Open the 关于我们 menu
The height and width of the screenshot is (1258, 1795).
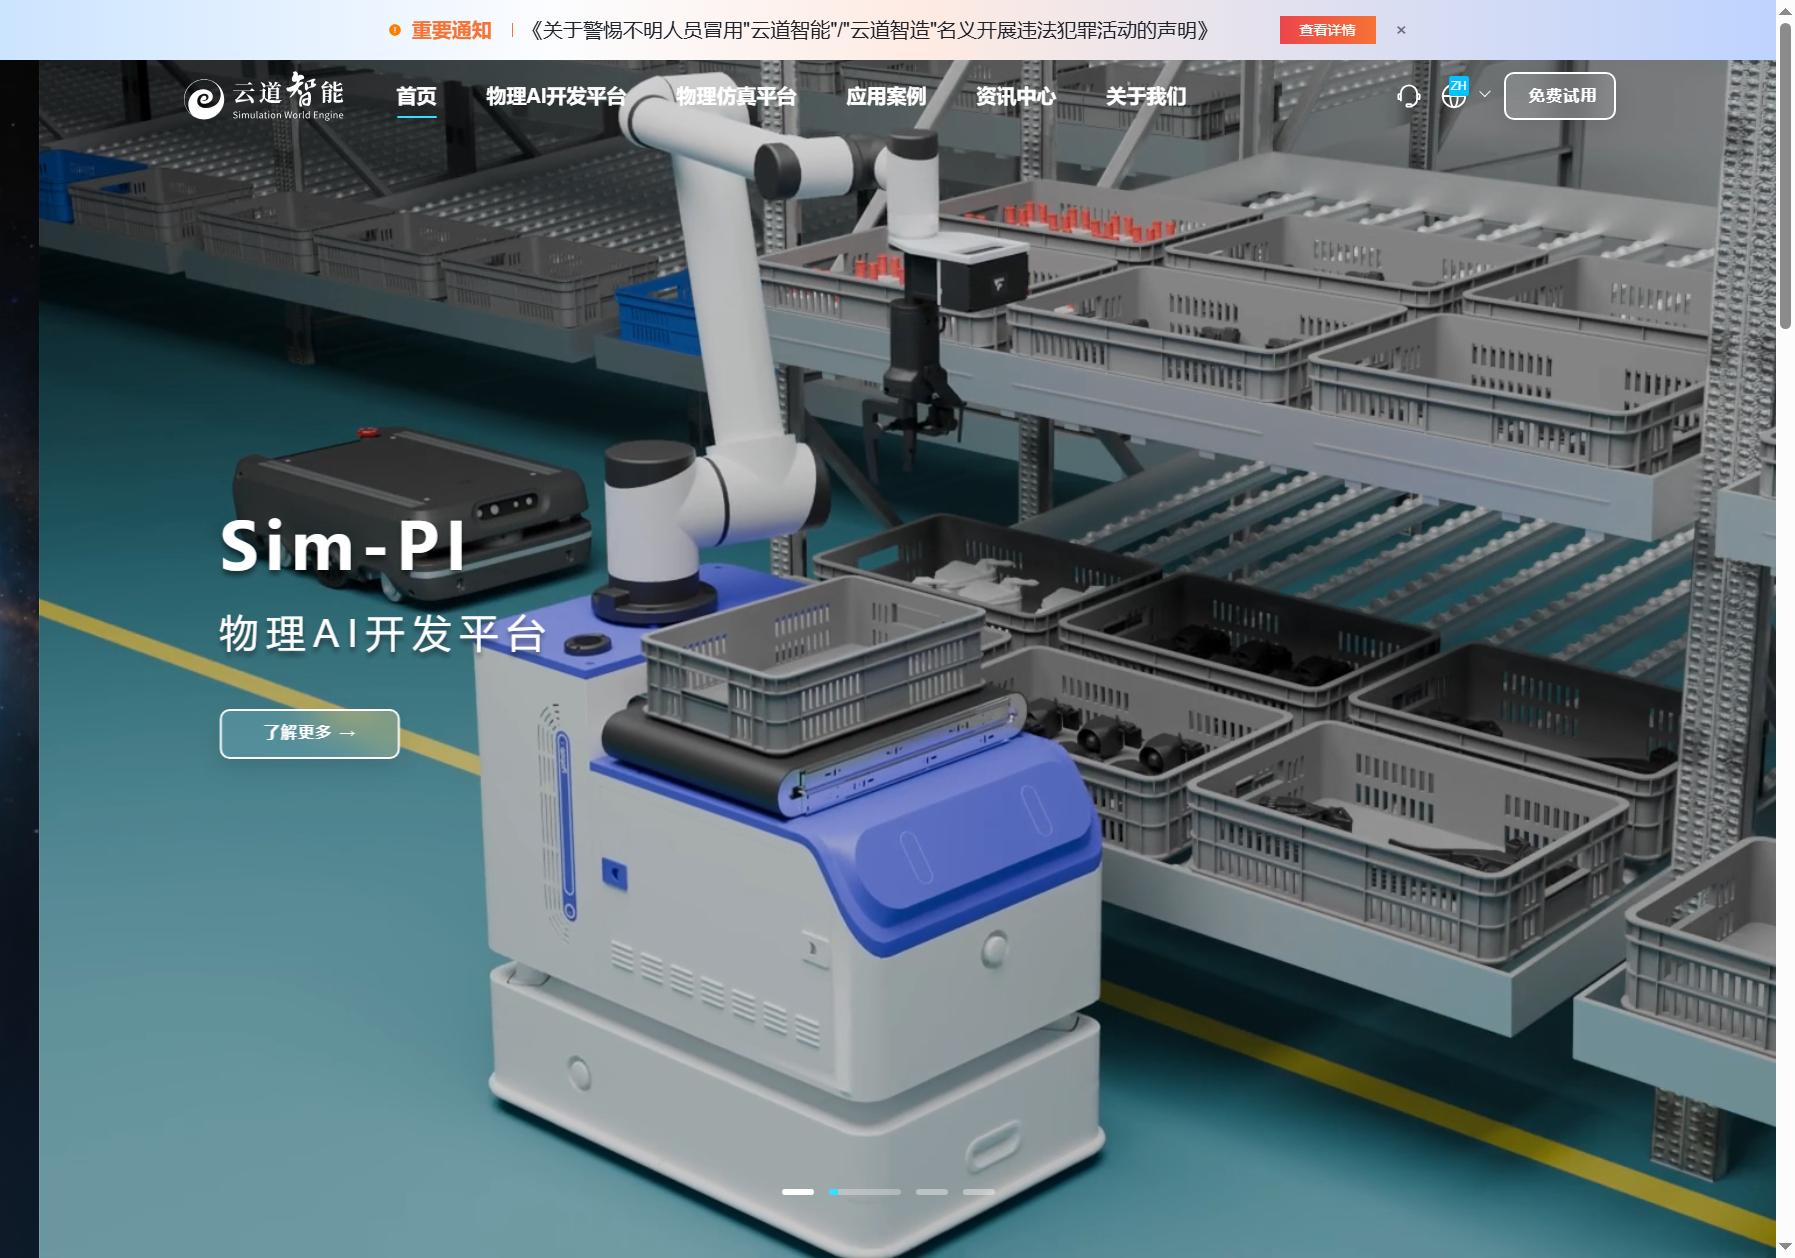pos(1146,96)
